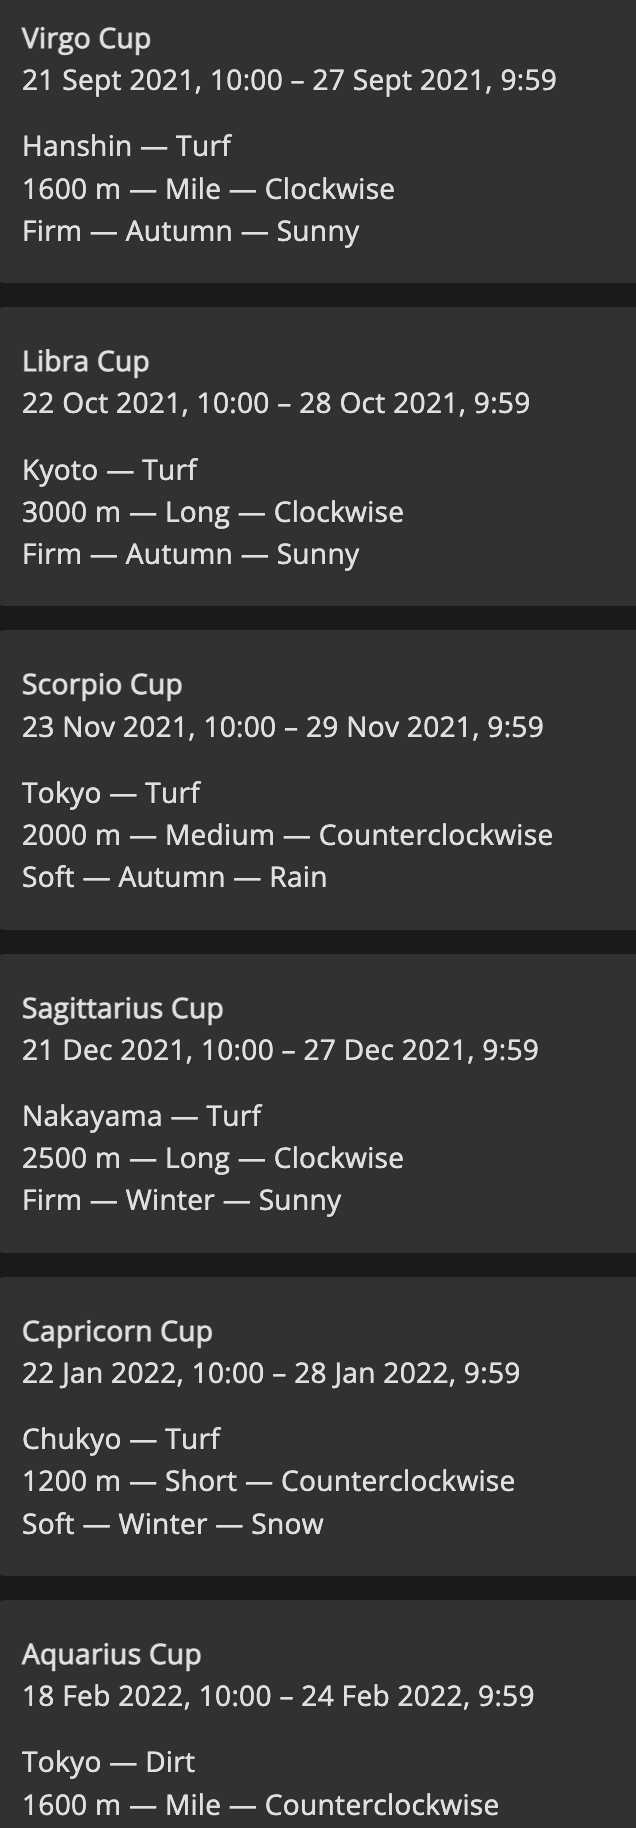Click 2000 m Medium Counterclockwise text
636x1828 pixels.
(287, 835)
